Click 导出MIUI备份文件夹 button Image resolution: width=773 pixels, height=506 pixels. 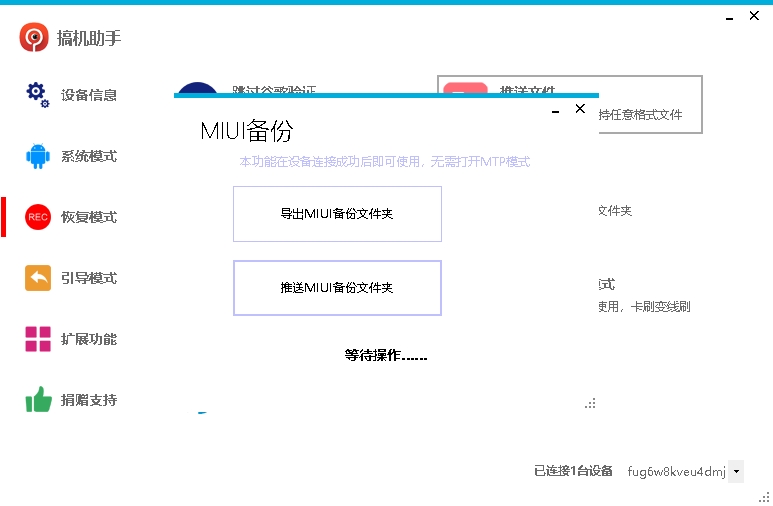pos(337,214)
